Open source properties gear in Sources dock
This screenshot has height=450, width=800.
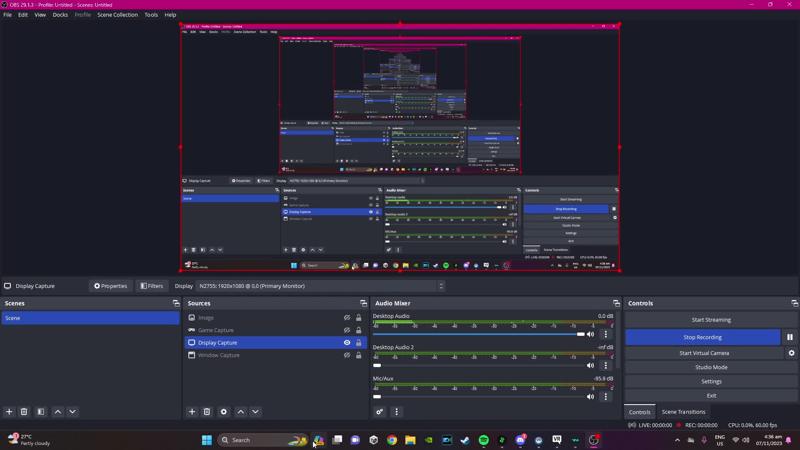click(223, 412)
